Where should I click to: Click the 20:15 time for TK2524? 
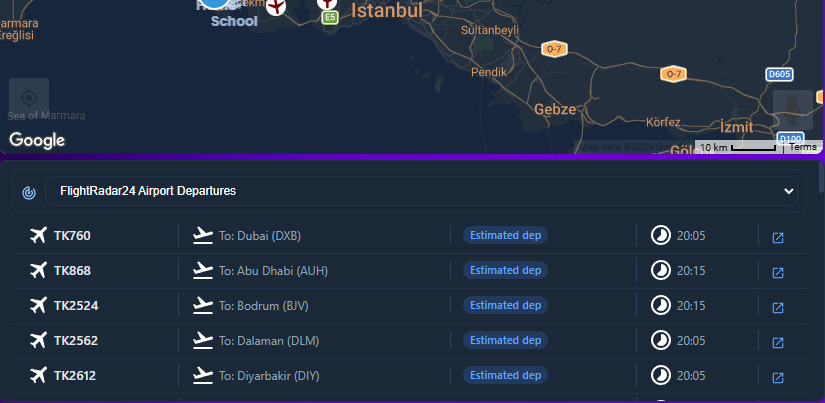pyautogui.click(x=691, y=306)
